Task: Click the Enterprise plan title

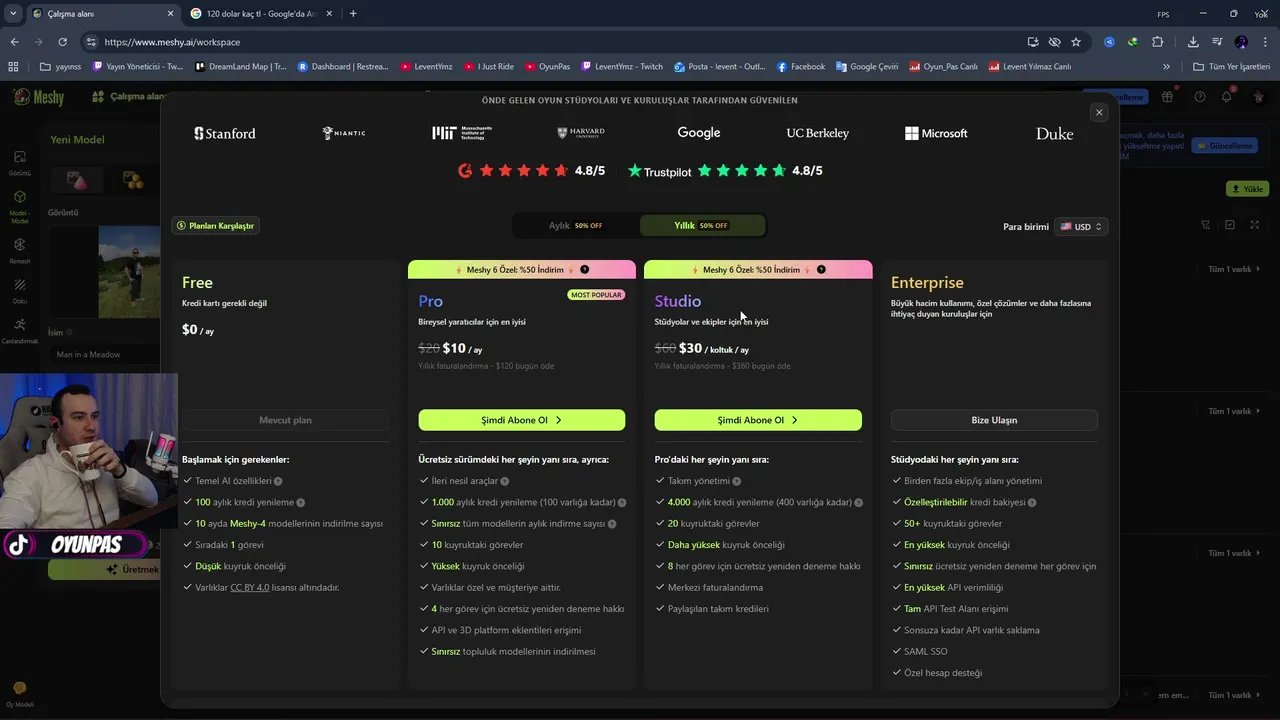Action: click(x=927, y=283)
